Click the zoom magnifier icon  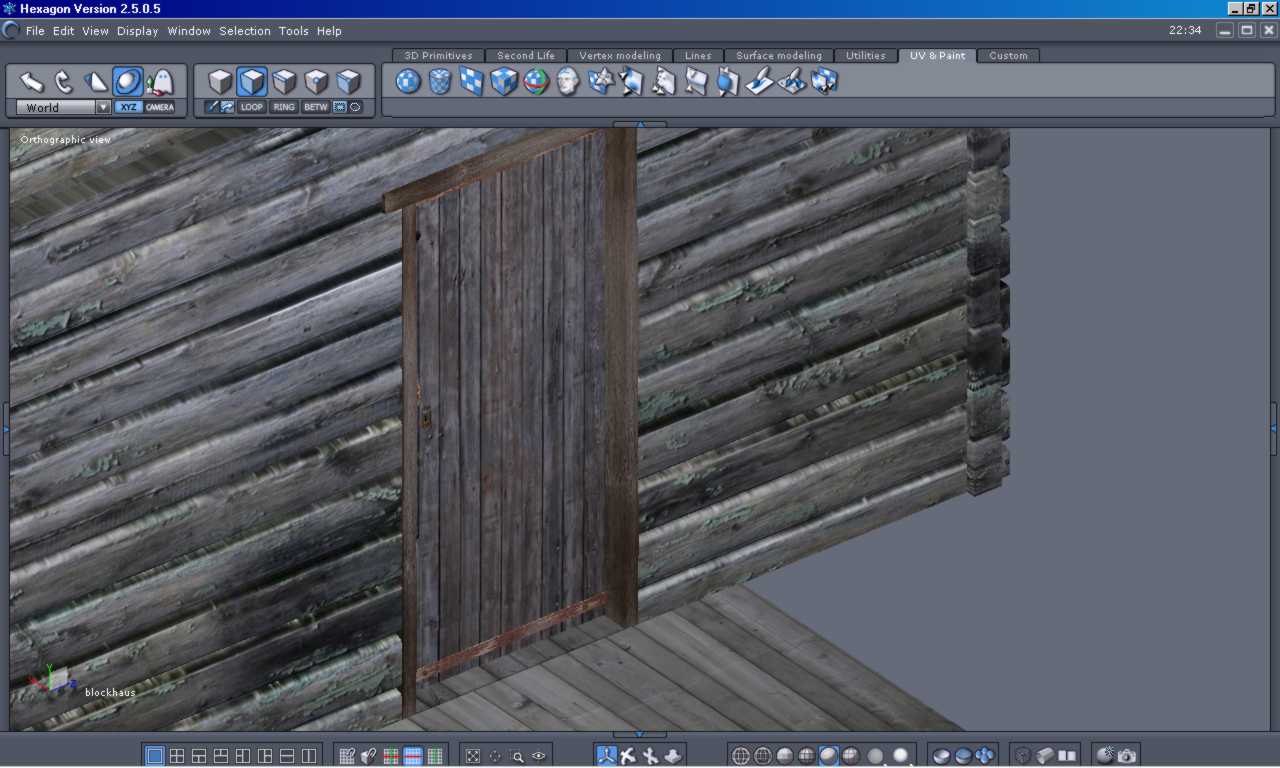517,756
